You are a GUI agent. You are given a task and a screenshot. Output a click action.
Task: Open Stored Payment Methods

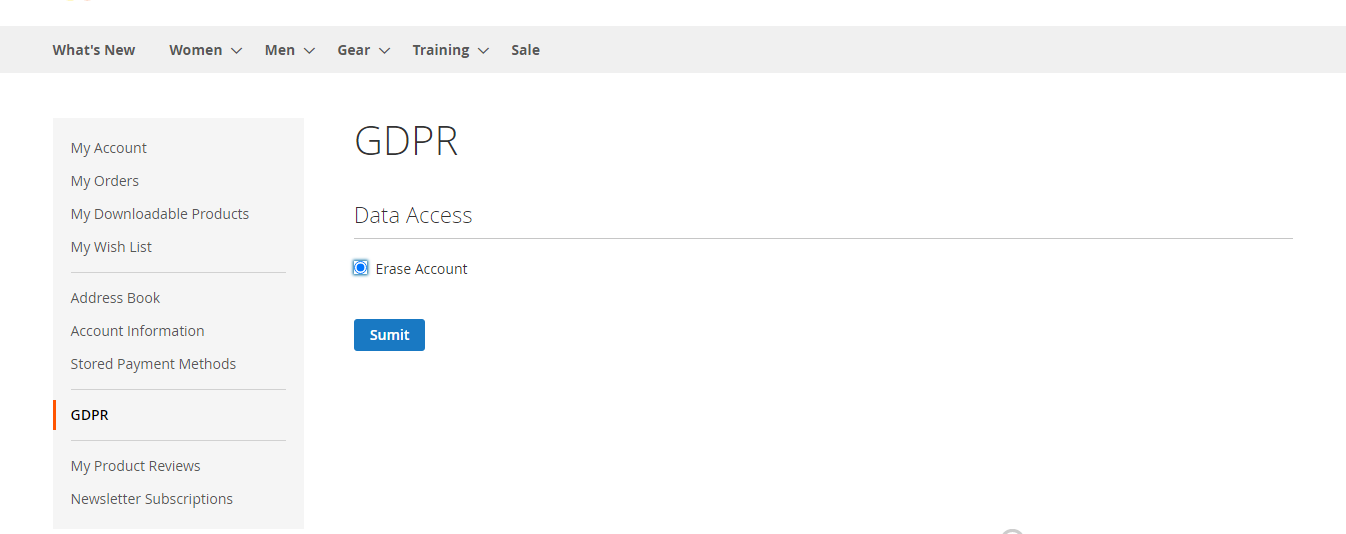pos(153,364)
